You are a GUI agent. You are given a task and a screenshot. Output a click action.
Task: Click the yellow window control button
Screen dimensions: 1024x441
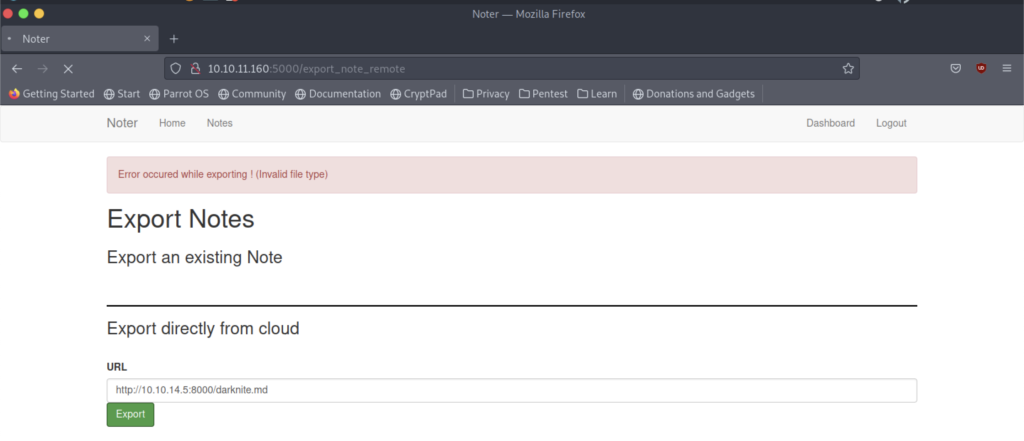(x=39, y=14)
